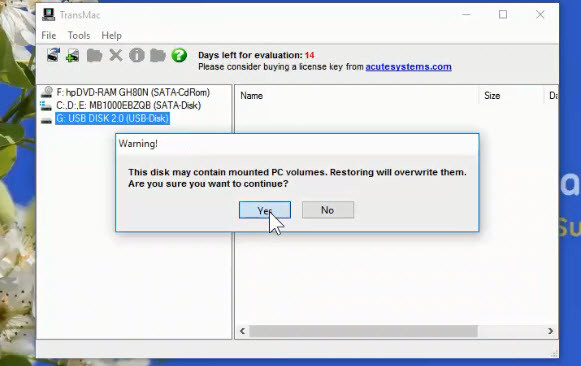
Task: Click the info toolbar icon
Action: pyautogui.click(x=137, y=56)
